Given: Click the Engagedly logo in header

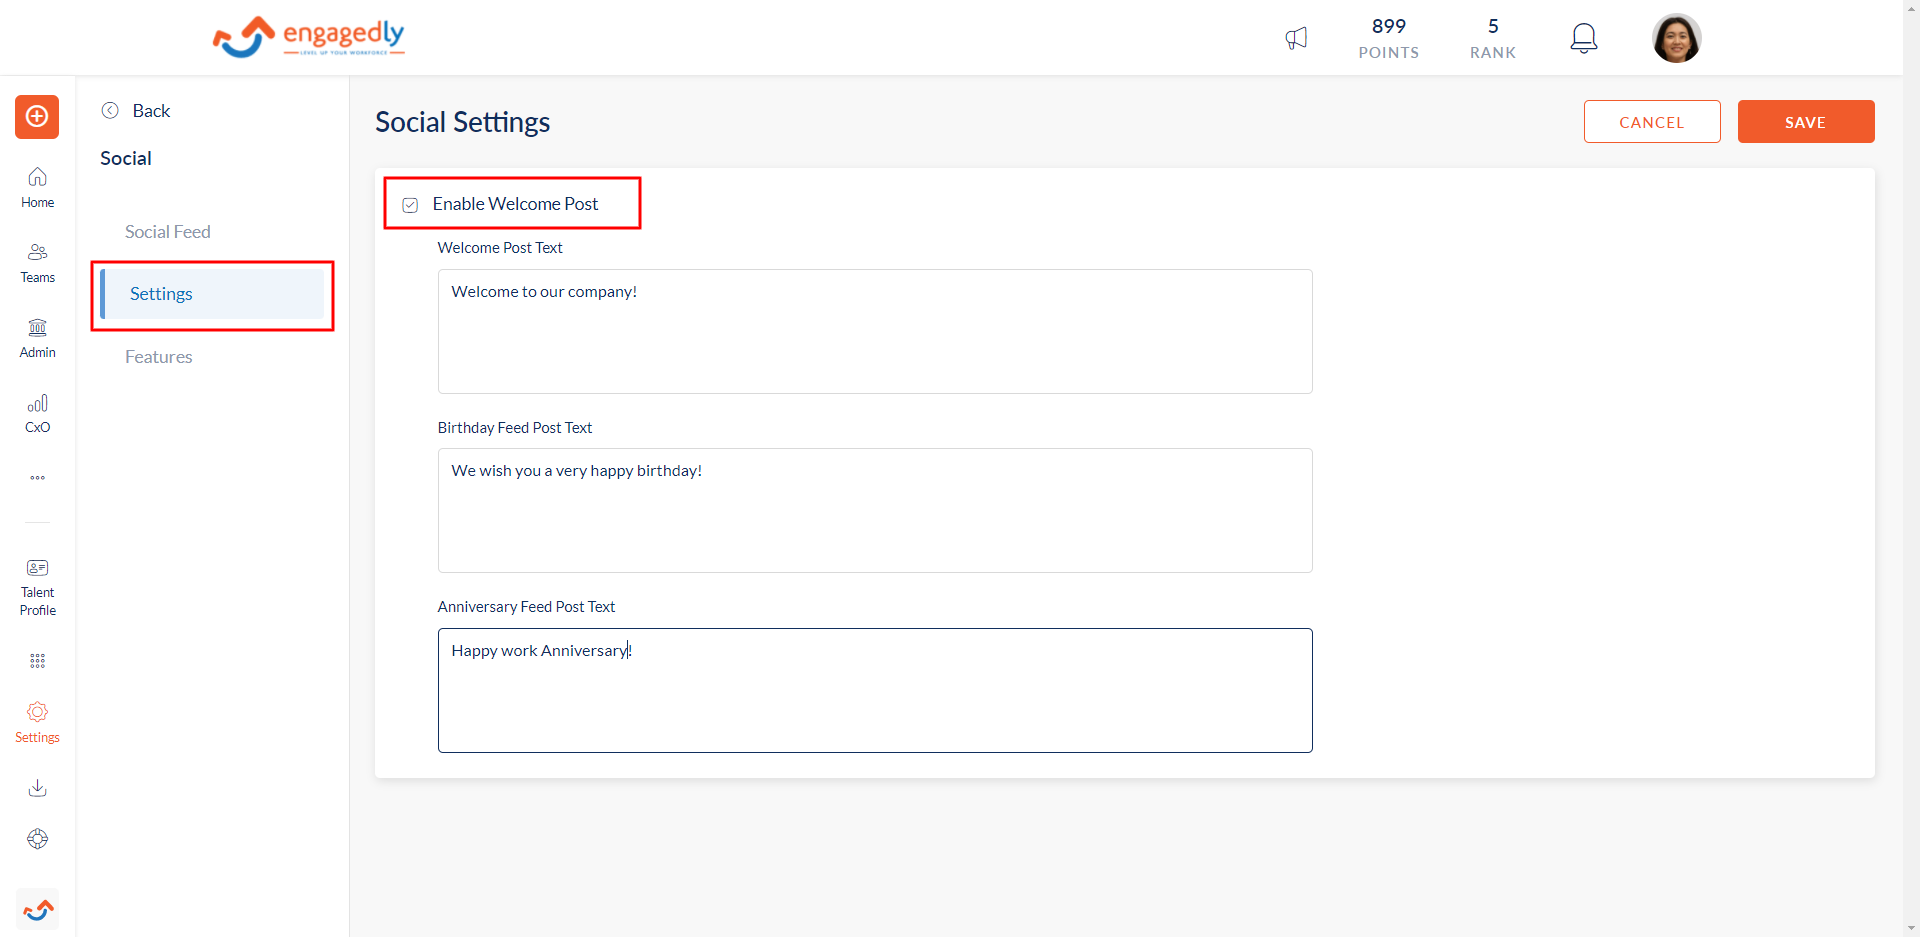Looking at the screenshot, I should 308,37.
